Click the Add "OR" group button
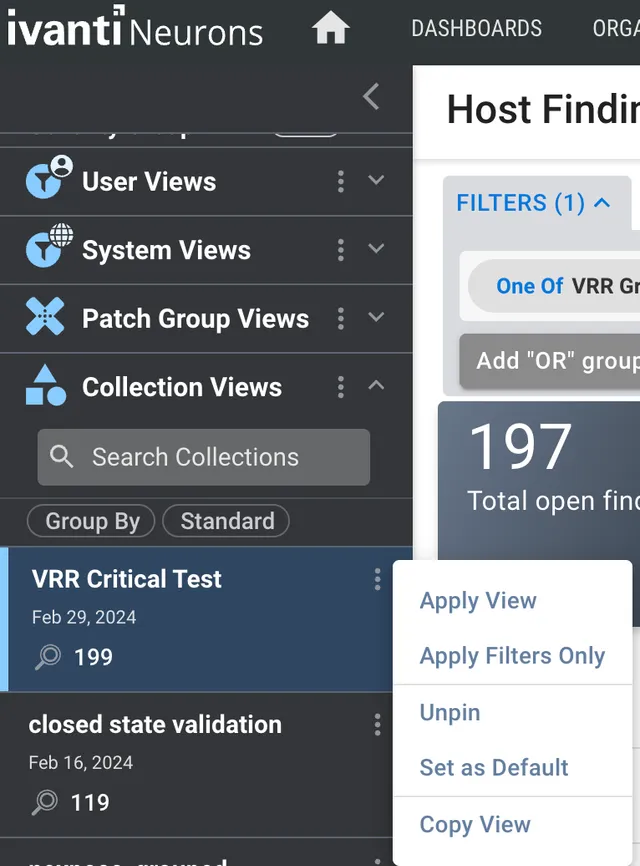Screen dimensions: 640x866 (x=549, y=361)
